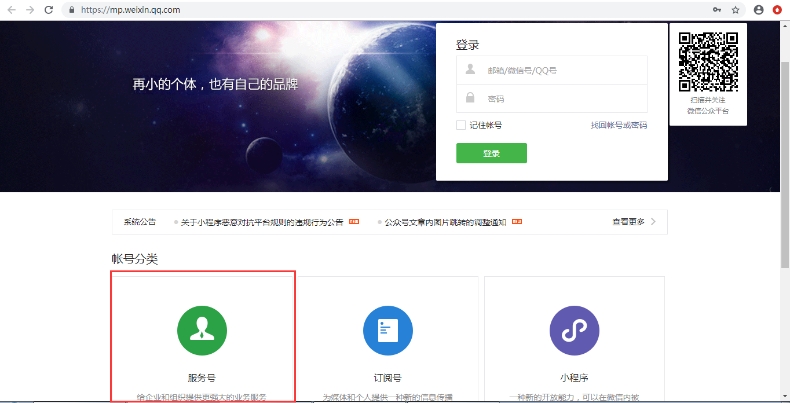Click the red extension icon in toolbar

tap(777, 9)
